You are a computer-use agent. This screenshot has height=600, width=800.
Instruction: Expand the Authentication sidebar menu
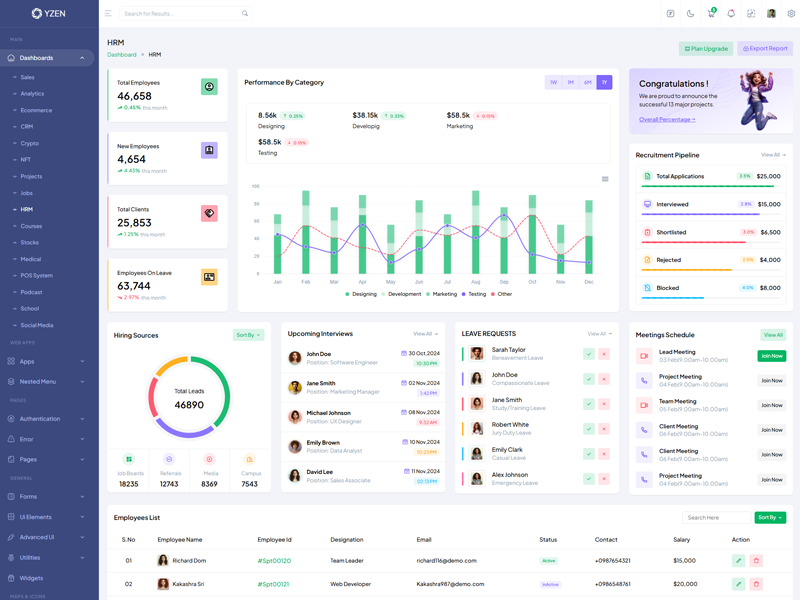pyautogui.click(x=48, y=419)
